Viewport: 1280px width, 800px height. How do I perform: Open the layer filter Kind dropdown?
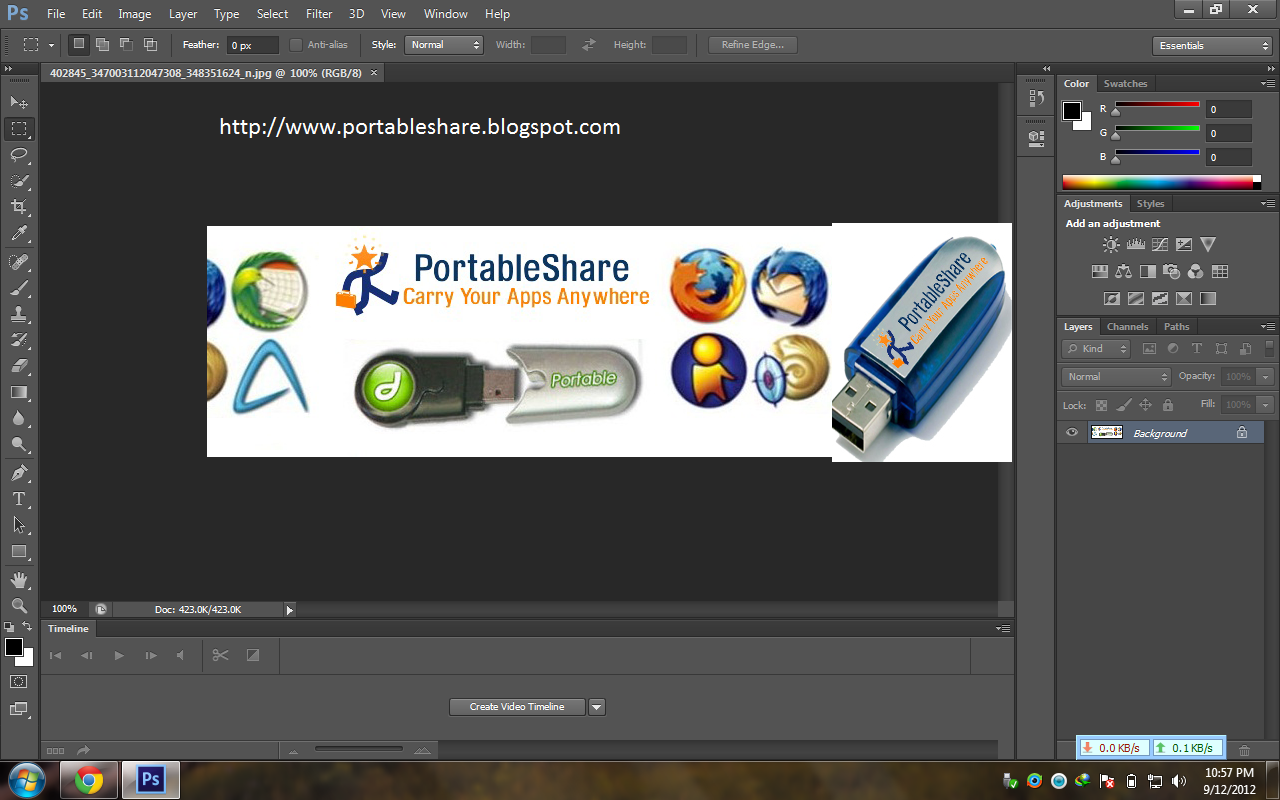1096,349
